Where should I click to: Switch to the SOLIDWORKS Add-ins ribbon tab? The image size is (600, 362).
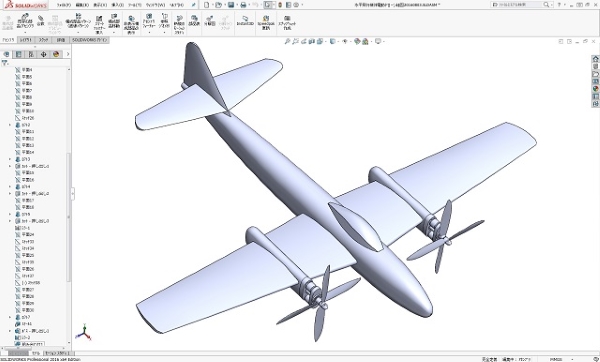[x=90, y=40]
